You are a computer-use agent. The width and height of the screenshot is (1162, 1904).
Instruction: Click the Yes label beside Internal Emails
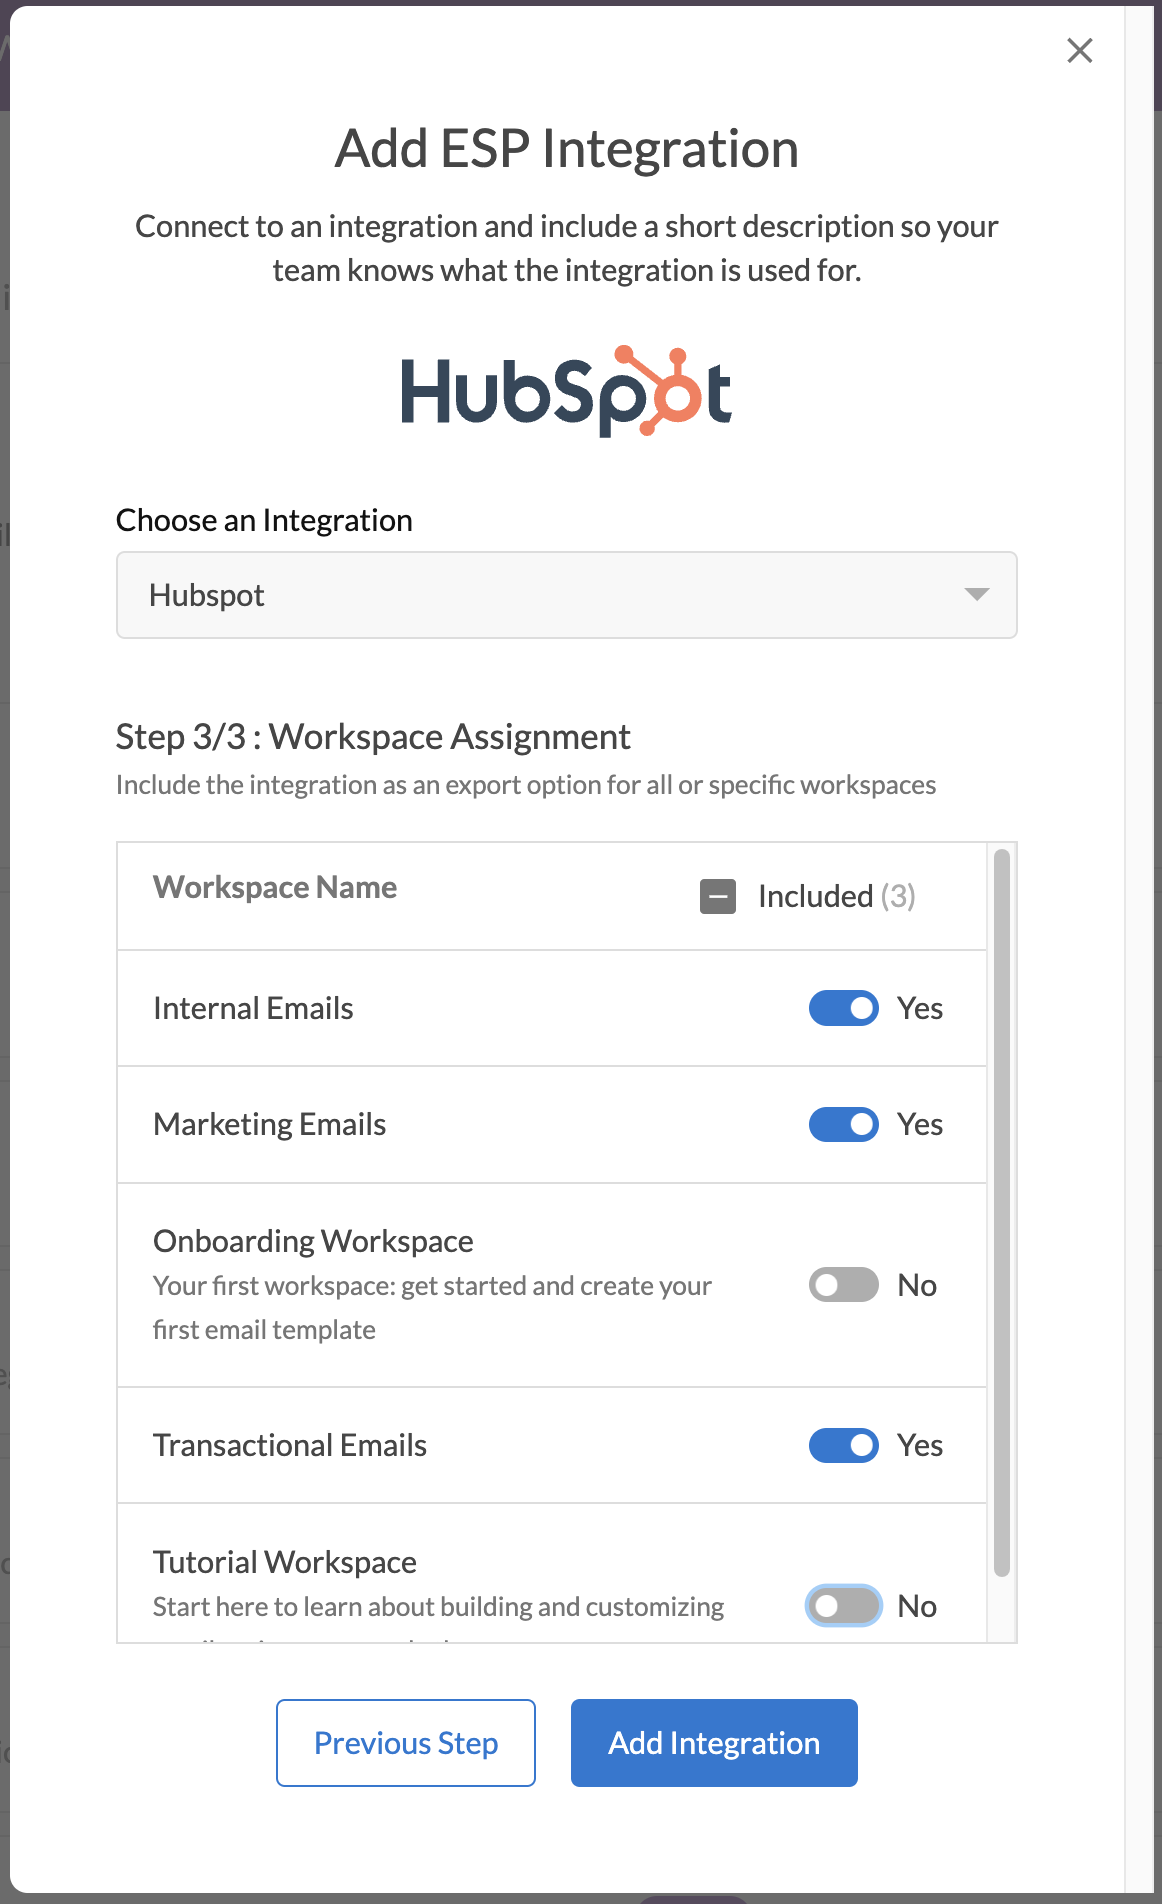tap(920, 1008)
